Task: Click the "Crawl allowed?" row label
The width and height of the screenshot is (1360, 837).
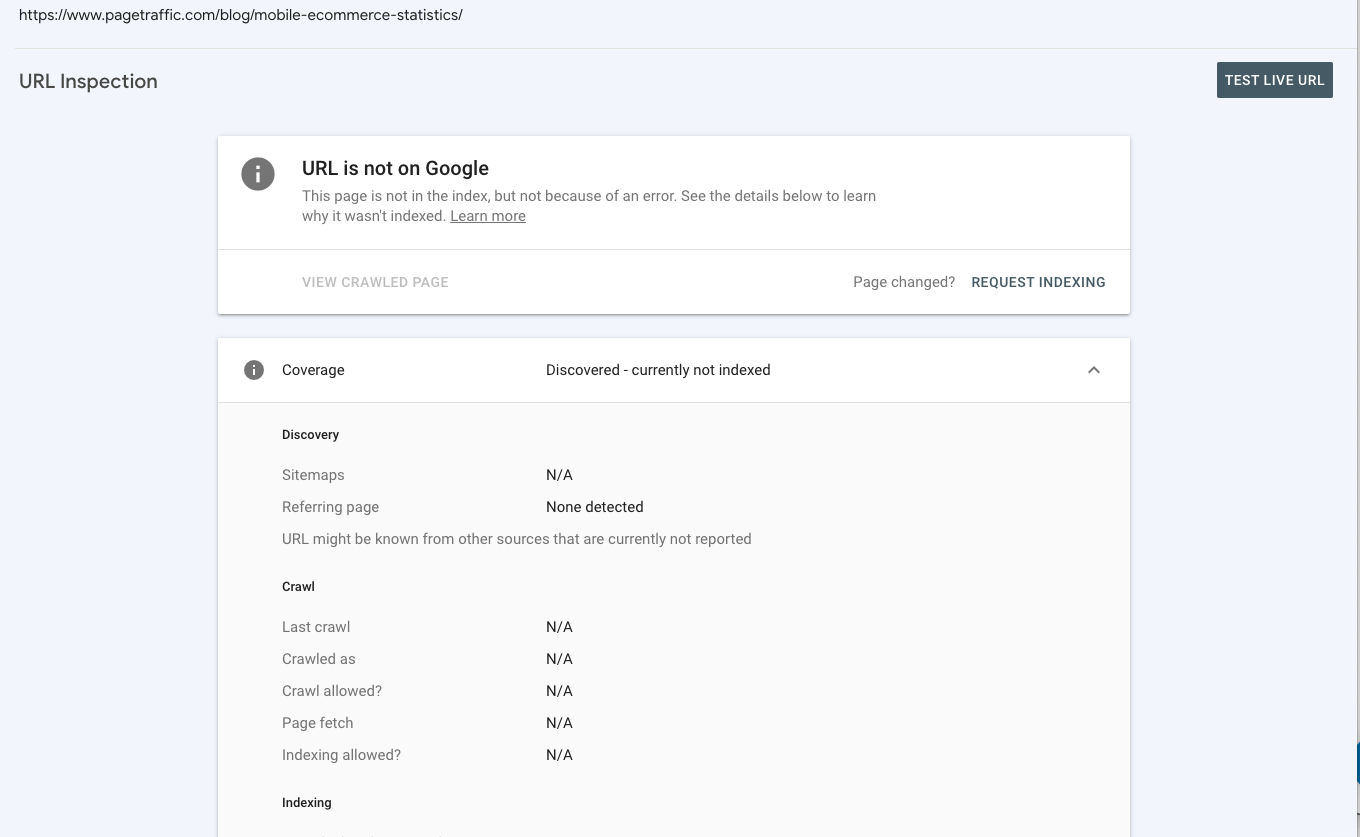Action: click(331, 691)
